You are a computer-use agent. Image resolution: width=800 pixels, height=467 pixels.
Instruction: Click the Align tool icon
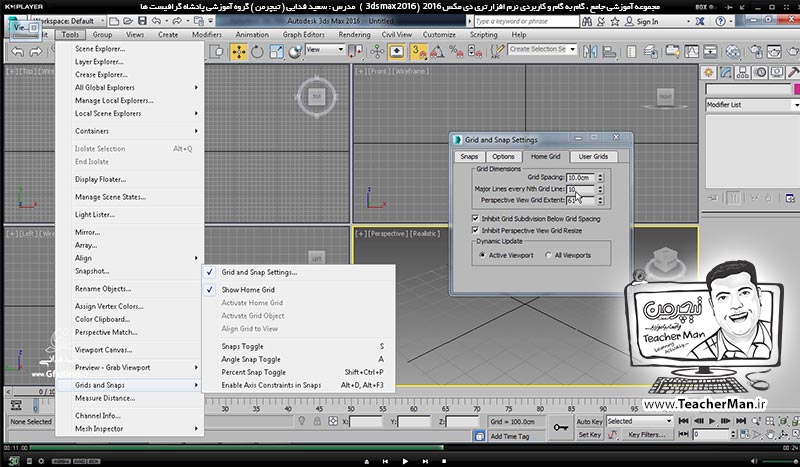tap(609, 52)
